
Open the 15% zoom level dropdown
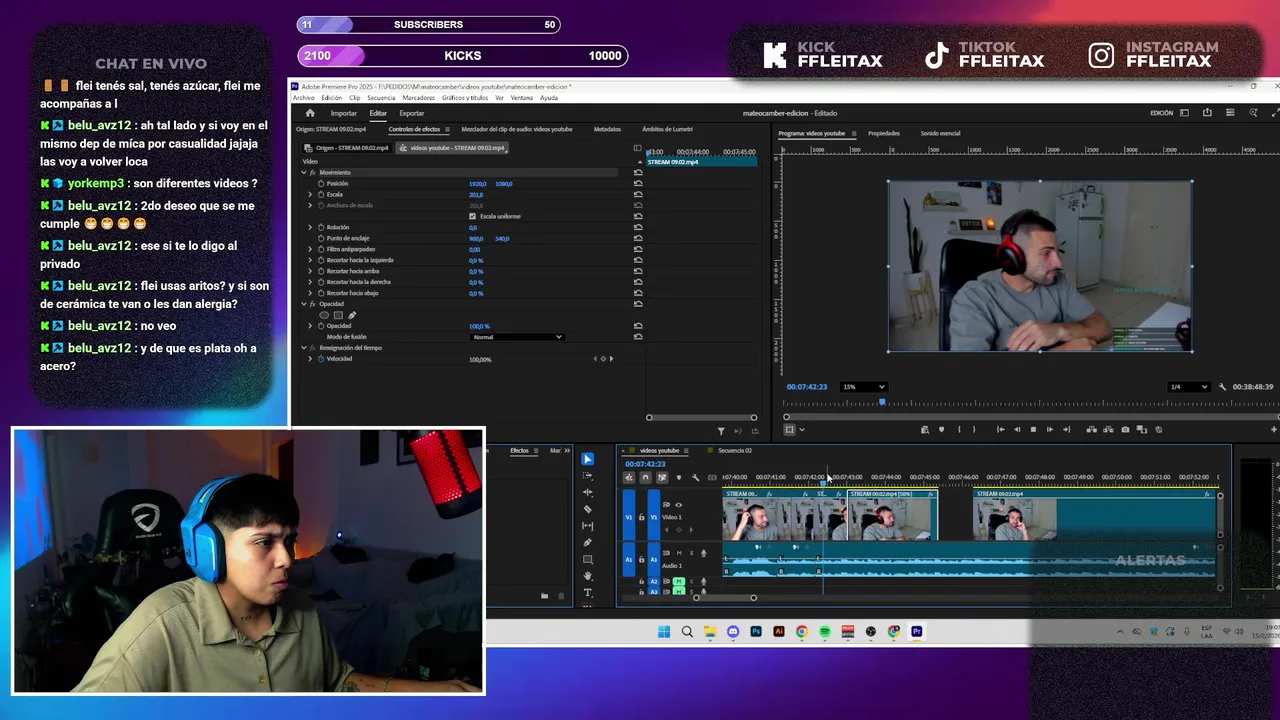click(x=863, y=387)
